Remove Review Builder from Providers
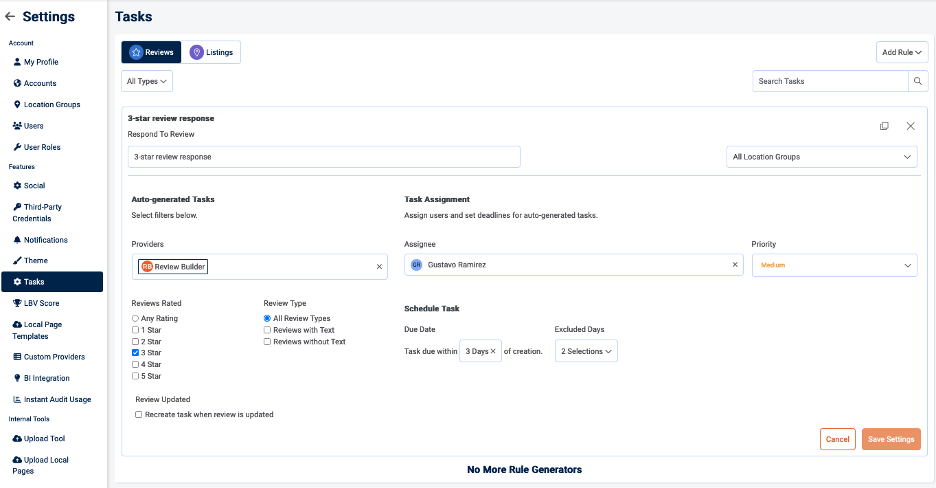936x488 pixels. tap(379, 267)
